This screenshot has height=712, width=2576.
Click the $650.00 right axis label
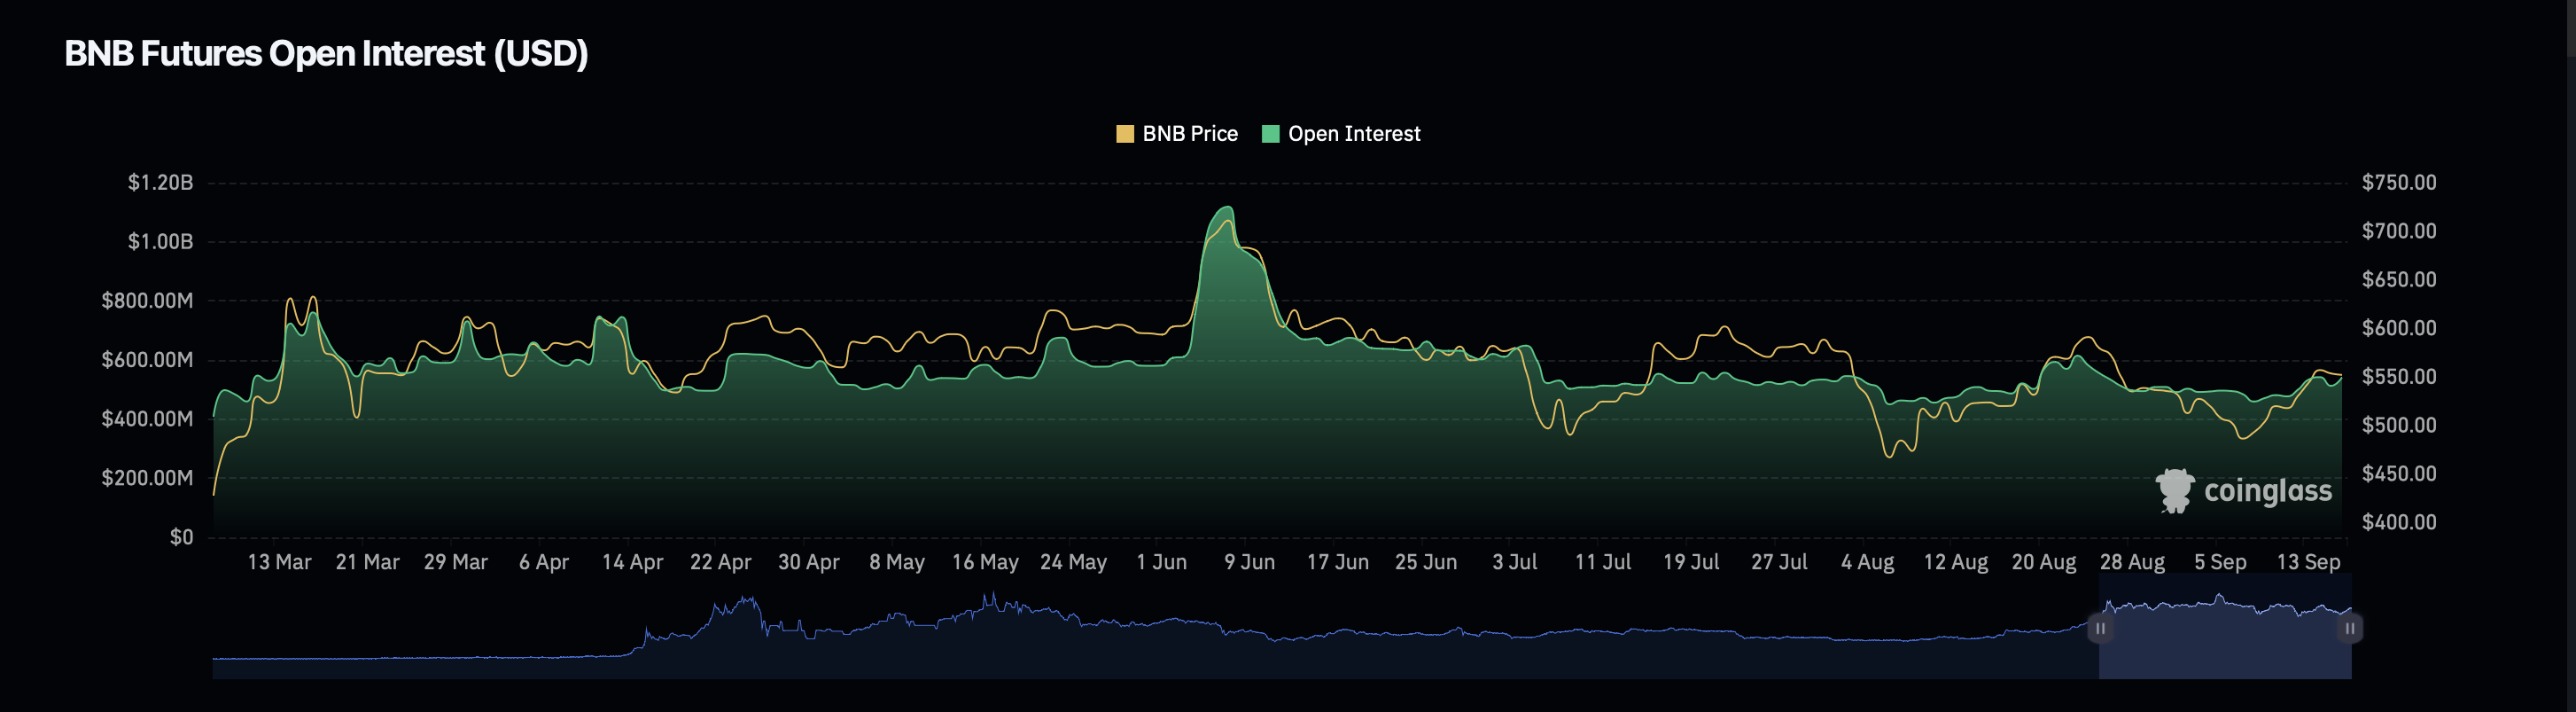click(x=2399, y=279)
